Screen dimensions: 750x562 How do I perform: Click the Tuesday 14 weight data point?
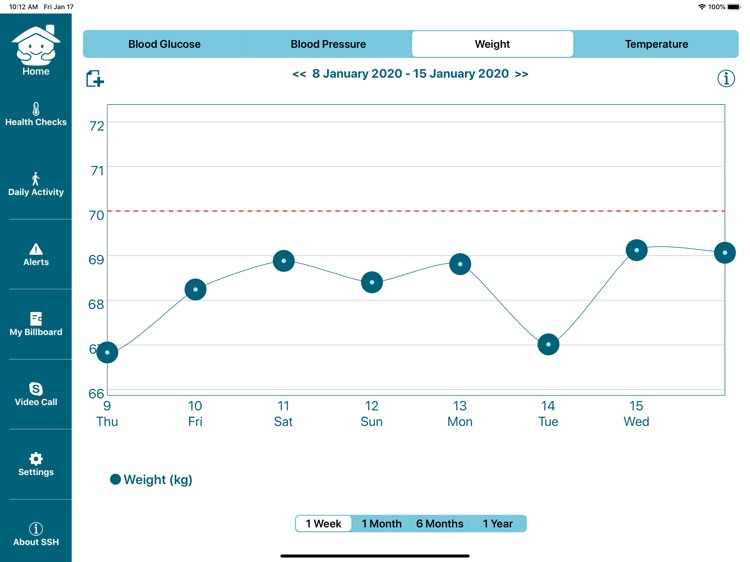coord(548,344)
